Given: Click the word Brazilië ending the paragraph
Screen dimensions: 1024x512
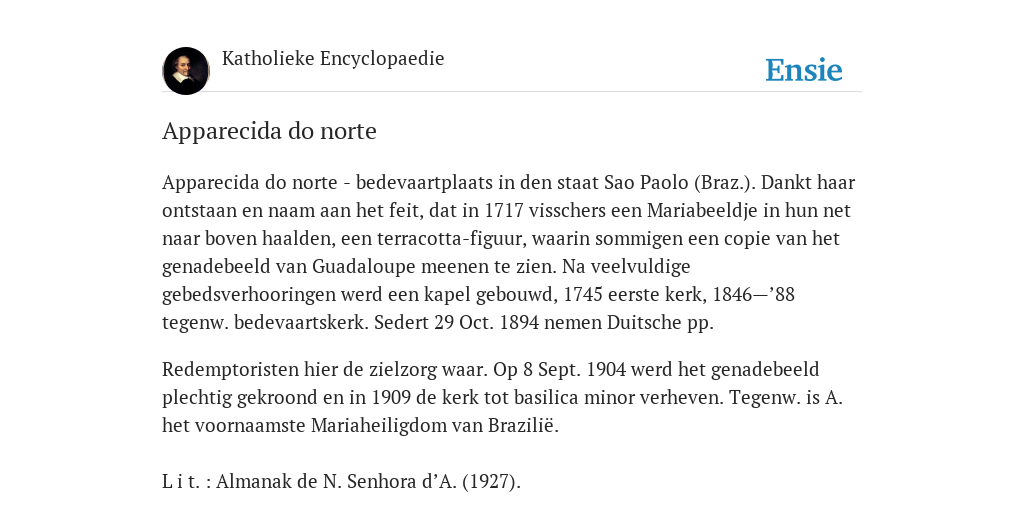Looking at the screenshot, I should pyautogui.click(x=524, y=426).
